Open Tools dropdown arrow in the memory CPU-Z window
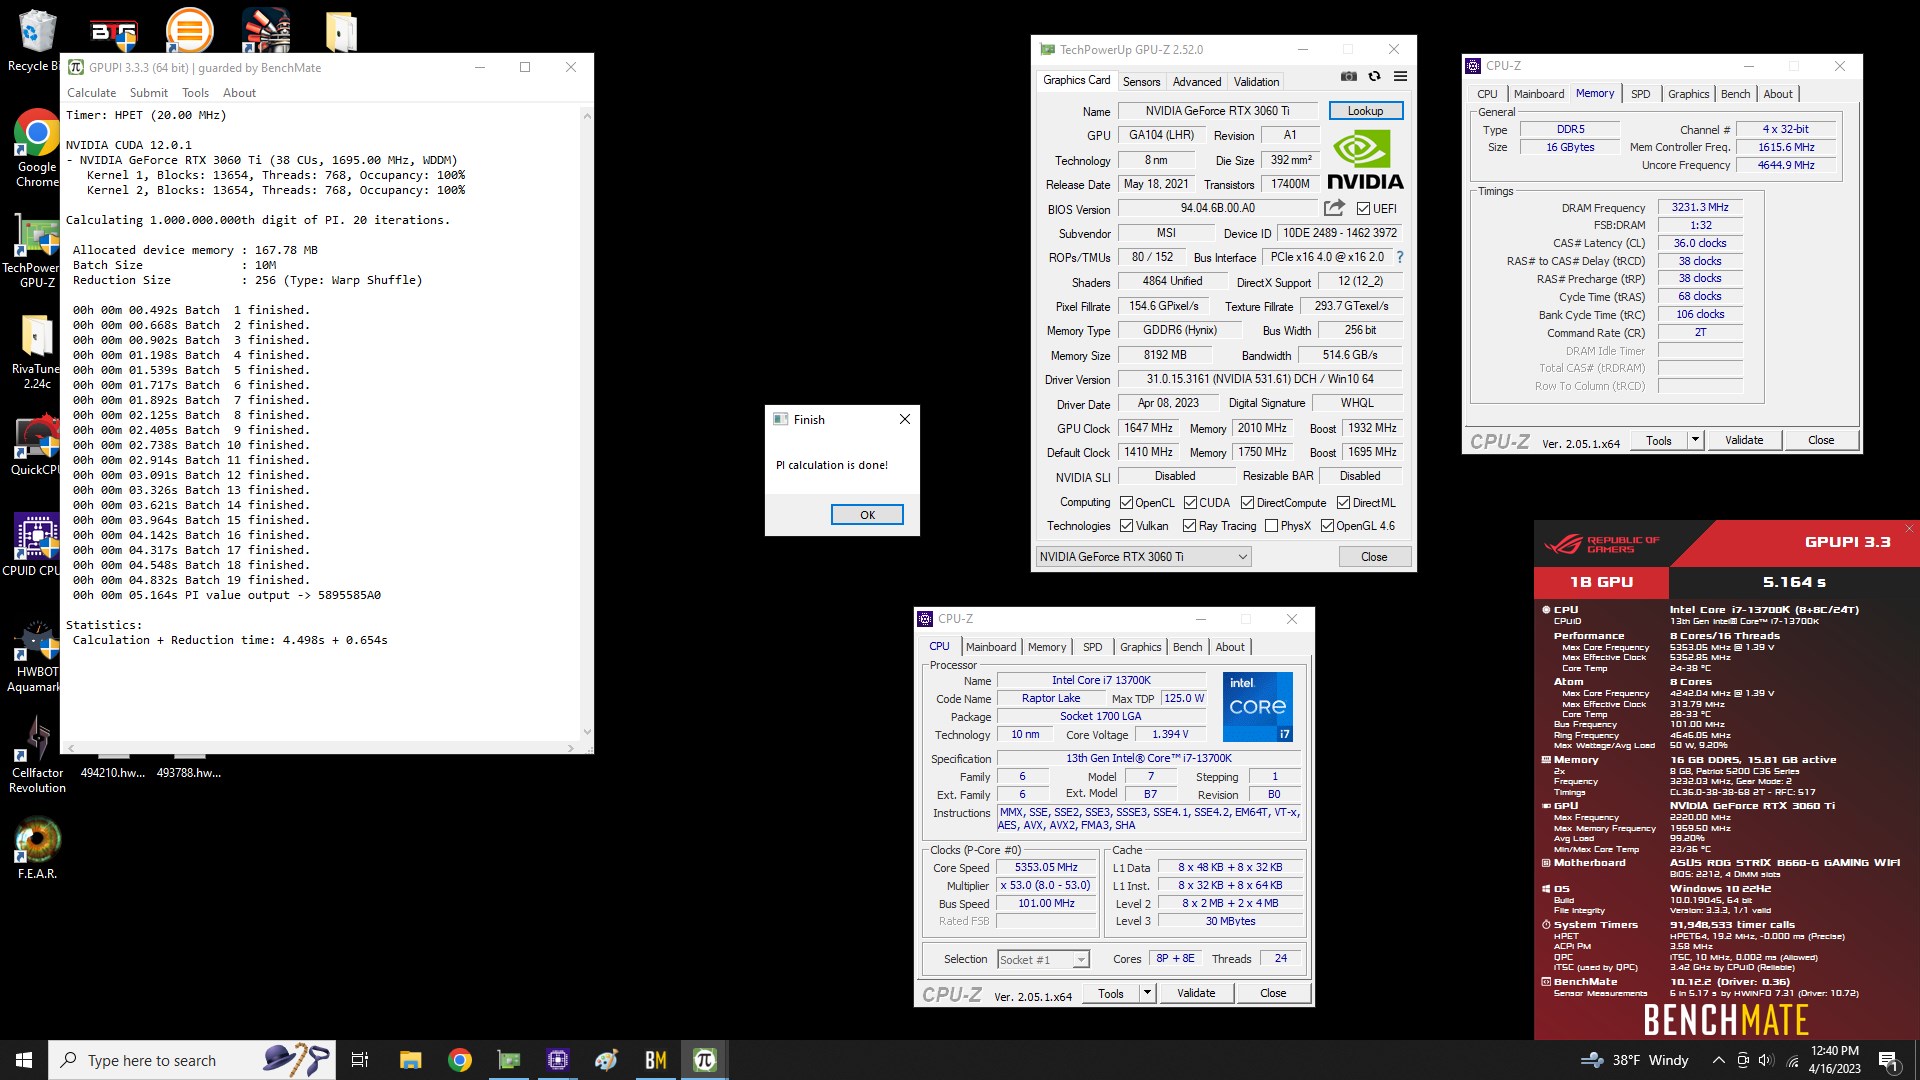The width and height of the screenshot is (1920, 1080). (x=1694, y=440)
